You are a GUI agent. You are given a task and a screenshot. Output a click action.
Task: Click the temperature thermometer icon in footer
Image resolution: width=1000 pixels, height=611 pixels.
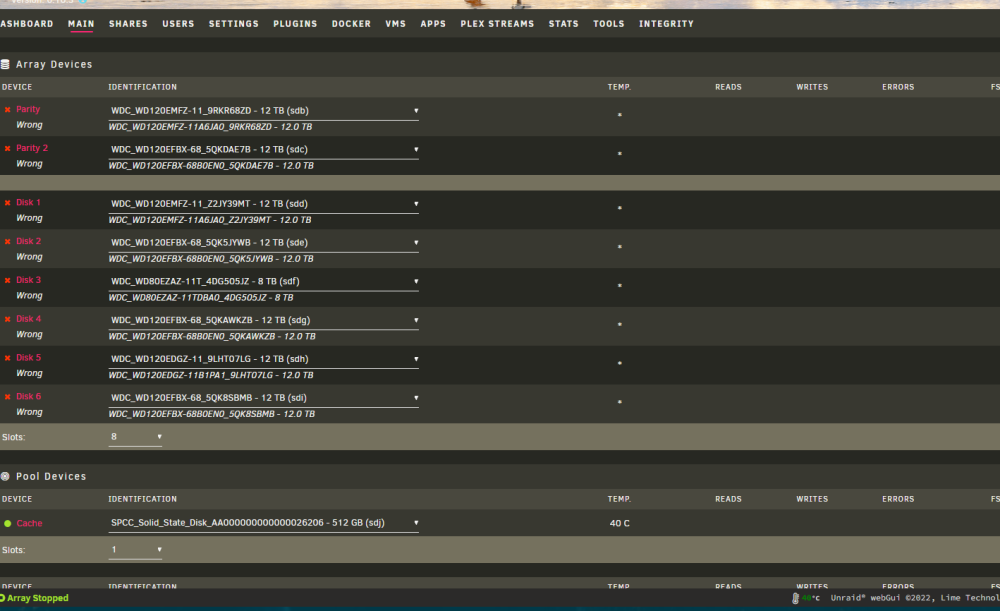click(795, 598)
